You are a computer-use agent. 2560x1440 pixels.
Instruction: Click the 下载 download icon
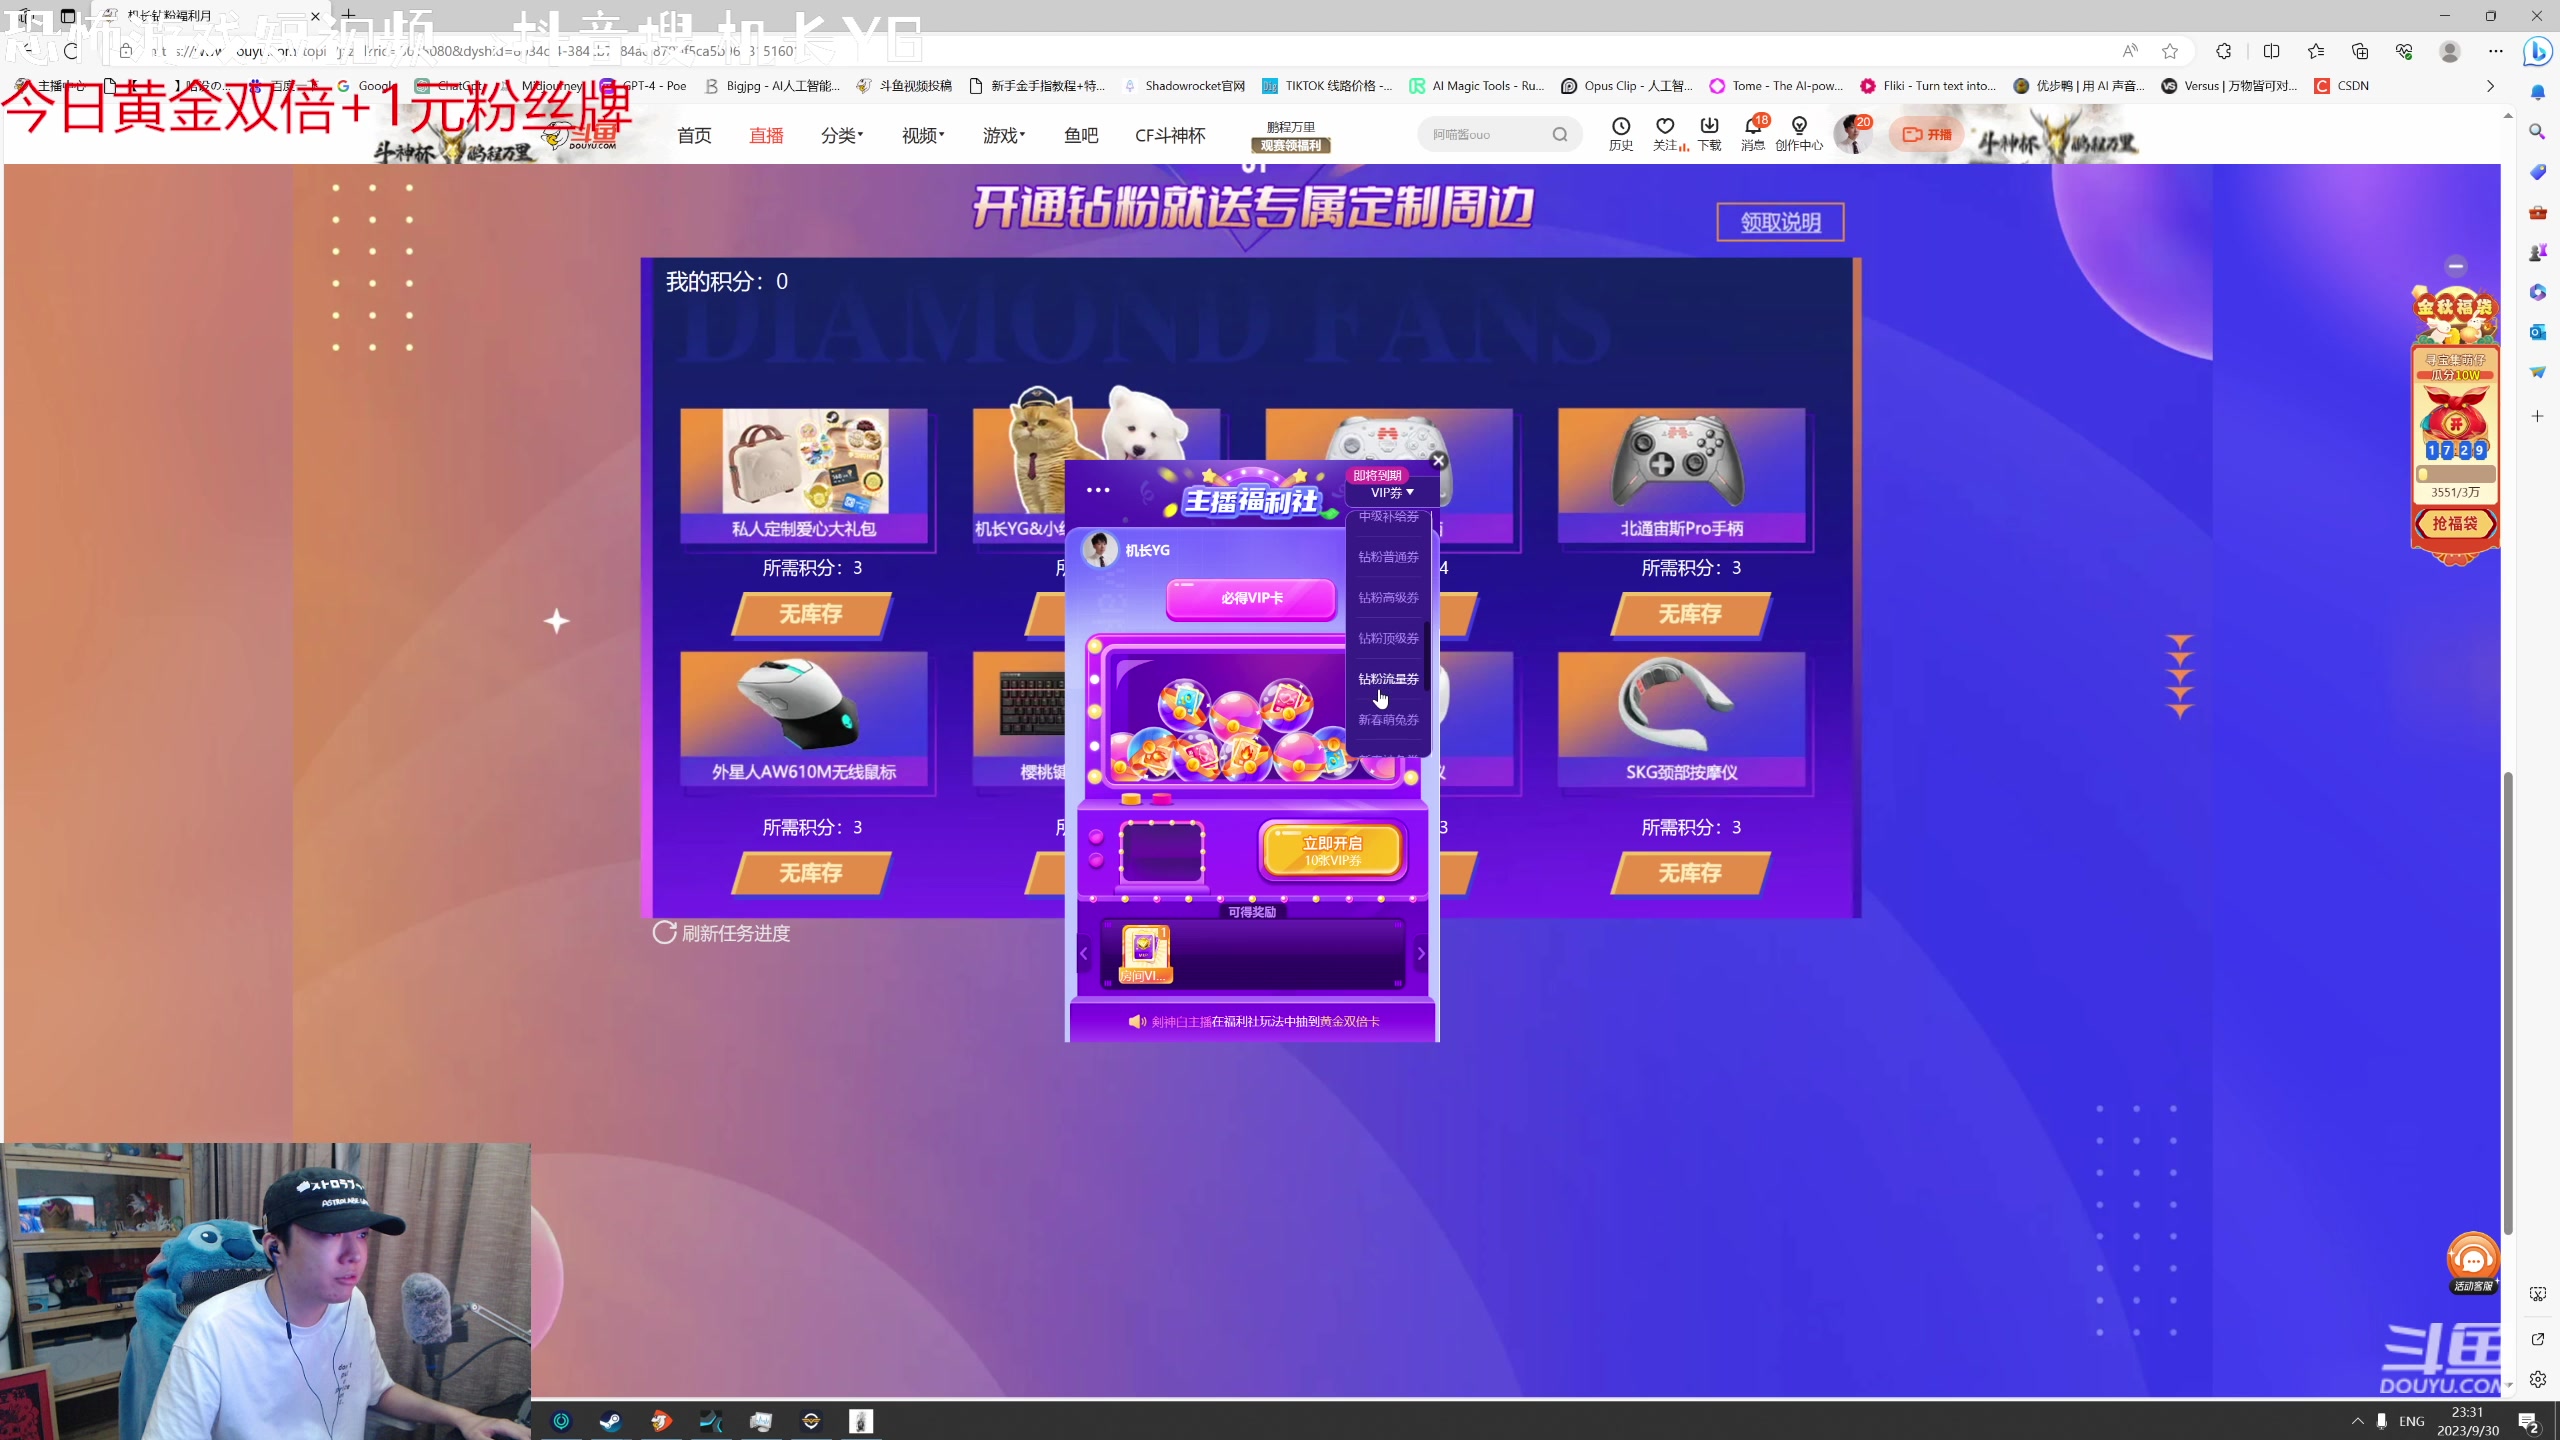1709,127
